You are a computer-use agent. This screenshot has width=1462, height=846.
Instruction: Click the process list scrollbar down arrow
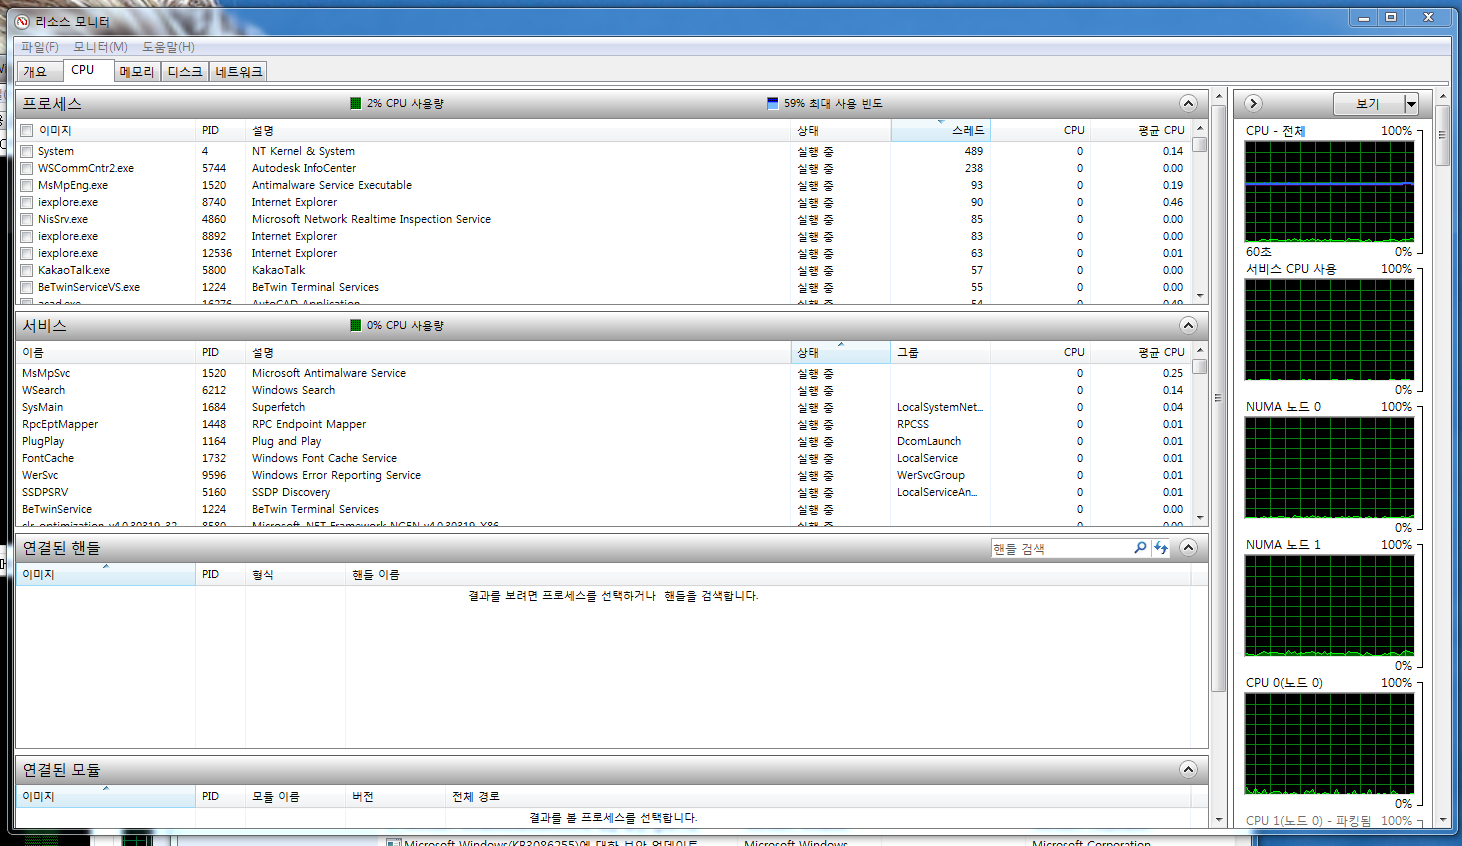pyautogui.click(x=1200, y=296)
